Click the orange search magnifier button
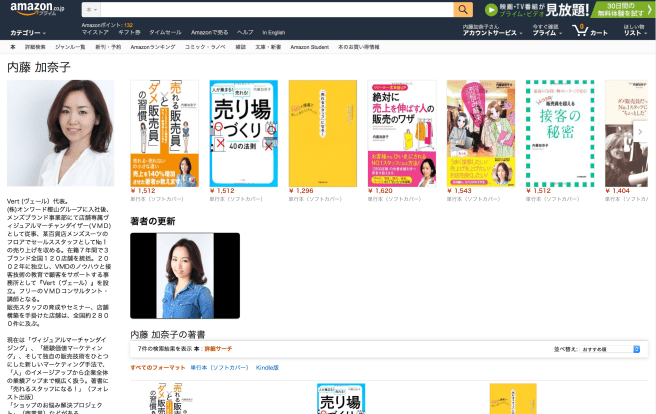656x414 pixels. 463,9
